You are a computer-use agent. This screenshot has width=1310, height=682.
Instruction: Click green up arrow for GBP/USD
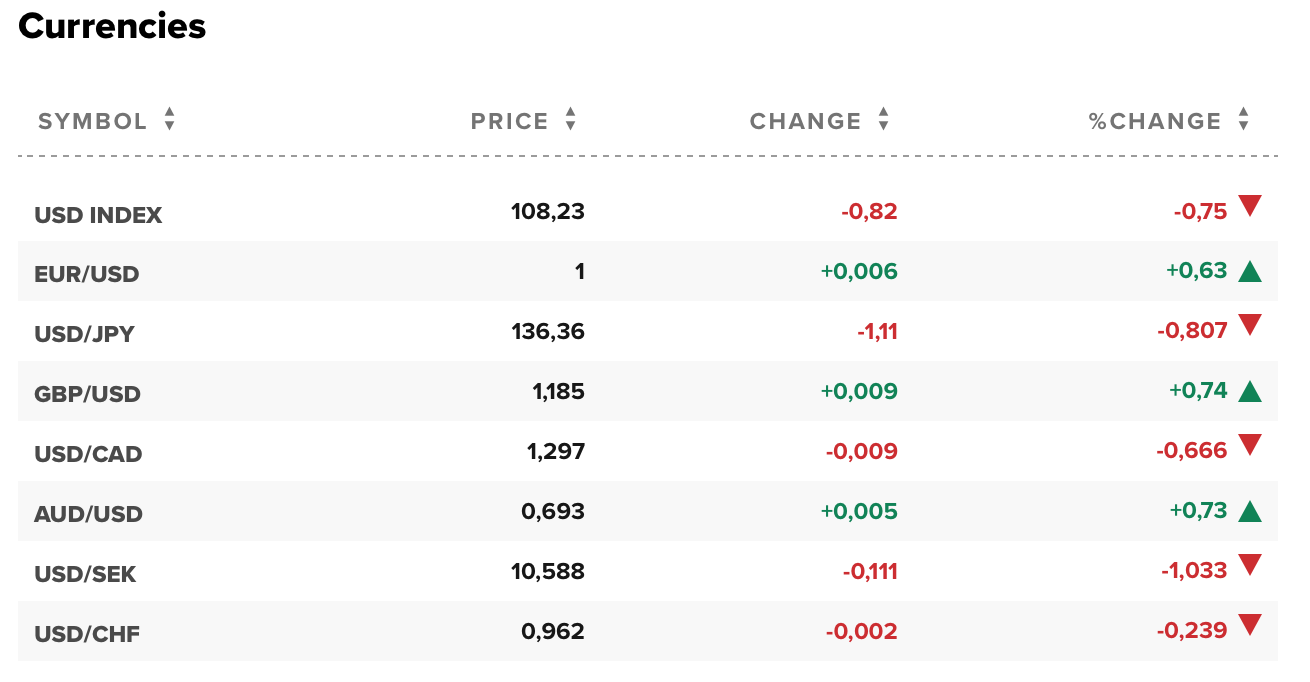click(x=1250, y=391)
